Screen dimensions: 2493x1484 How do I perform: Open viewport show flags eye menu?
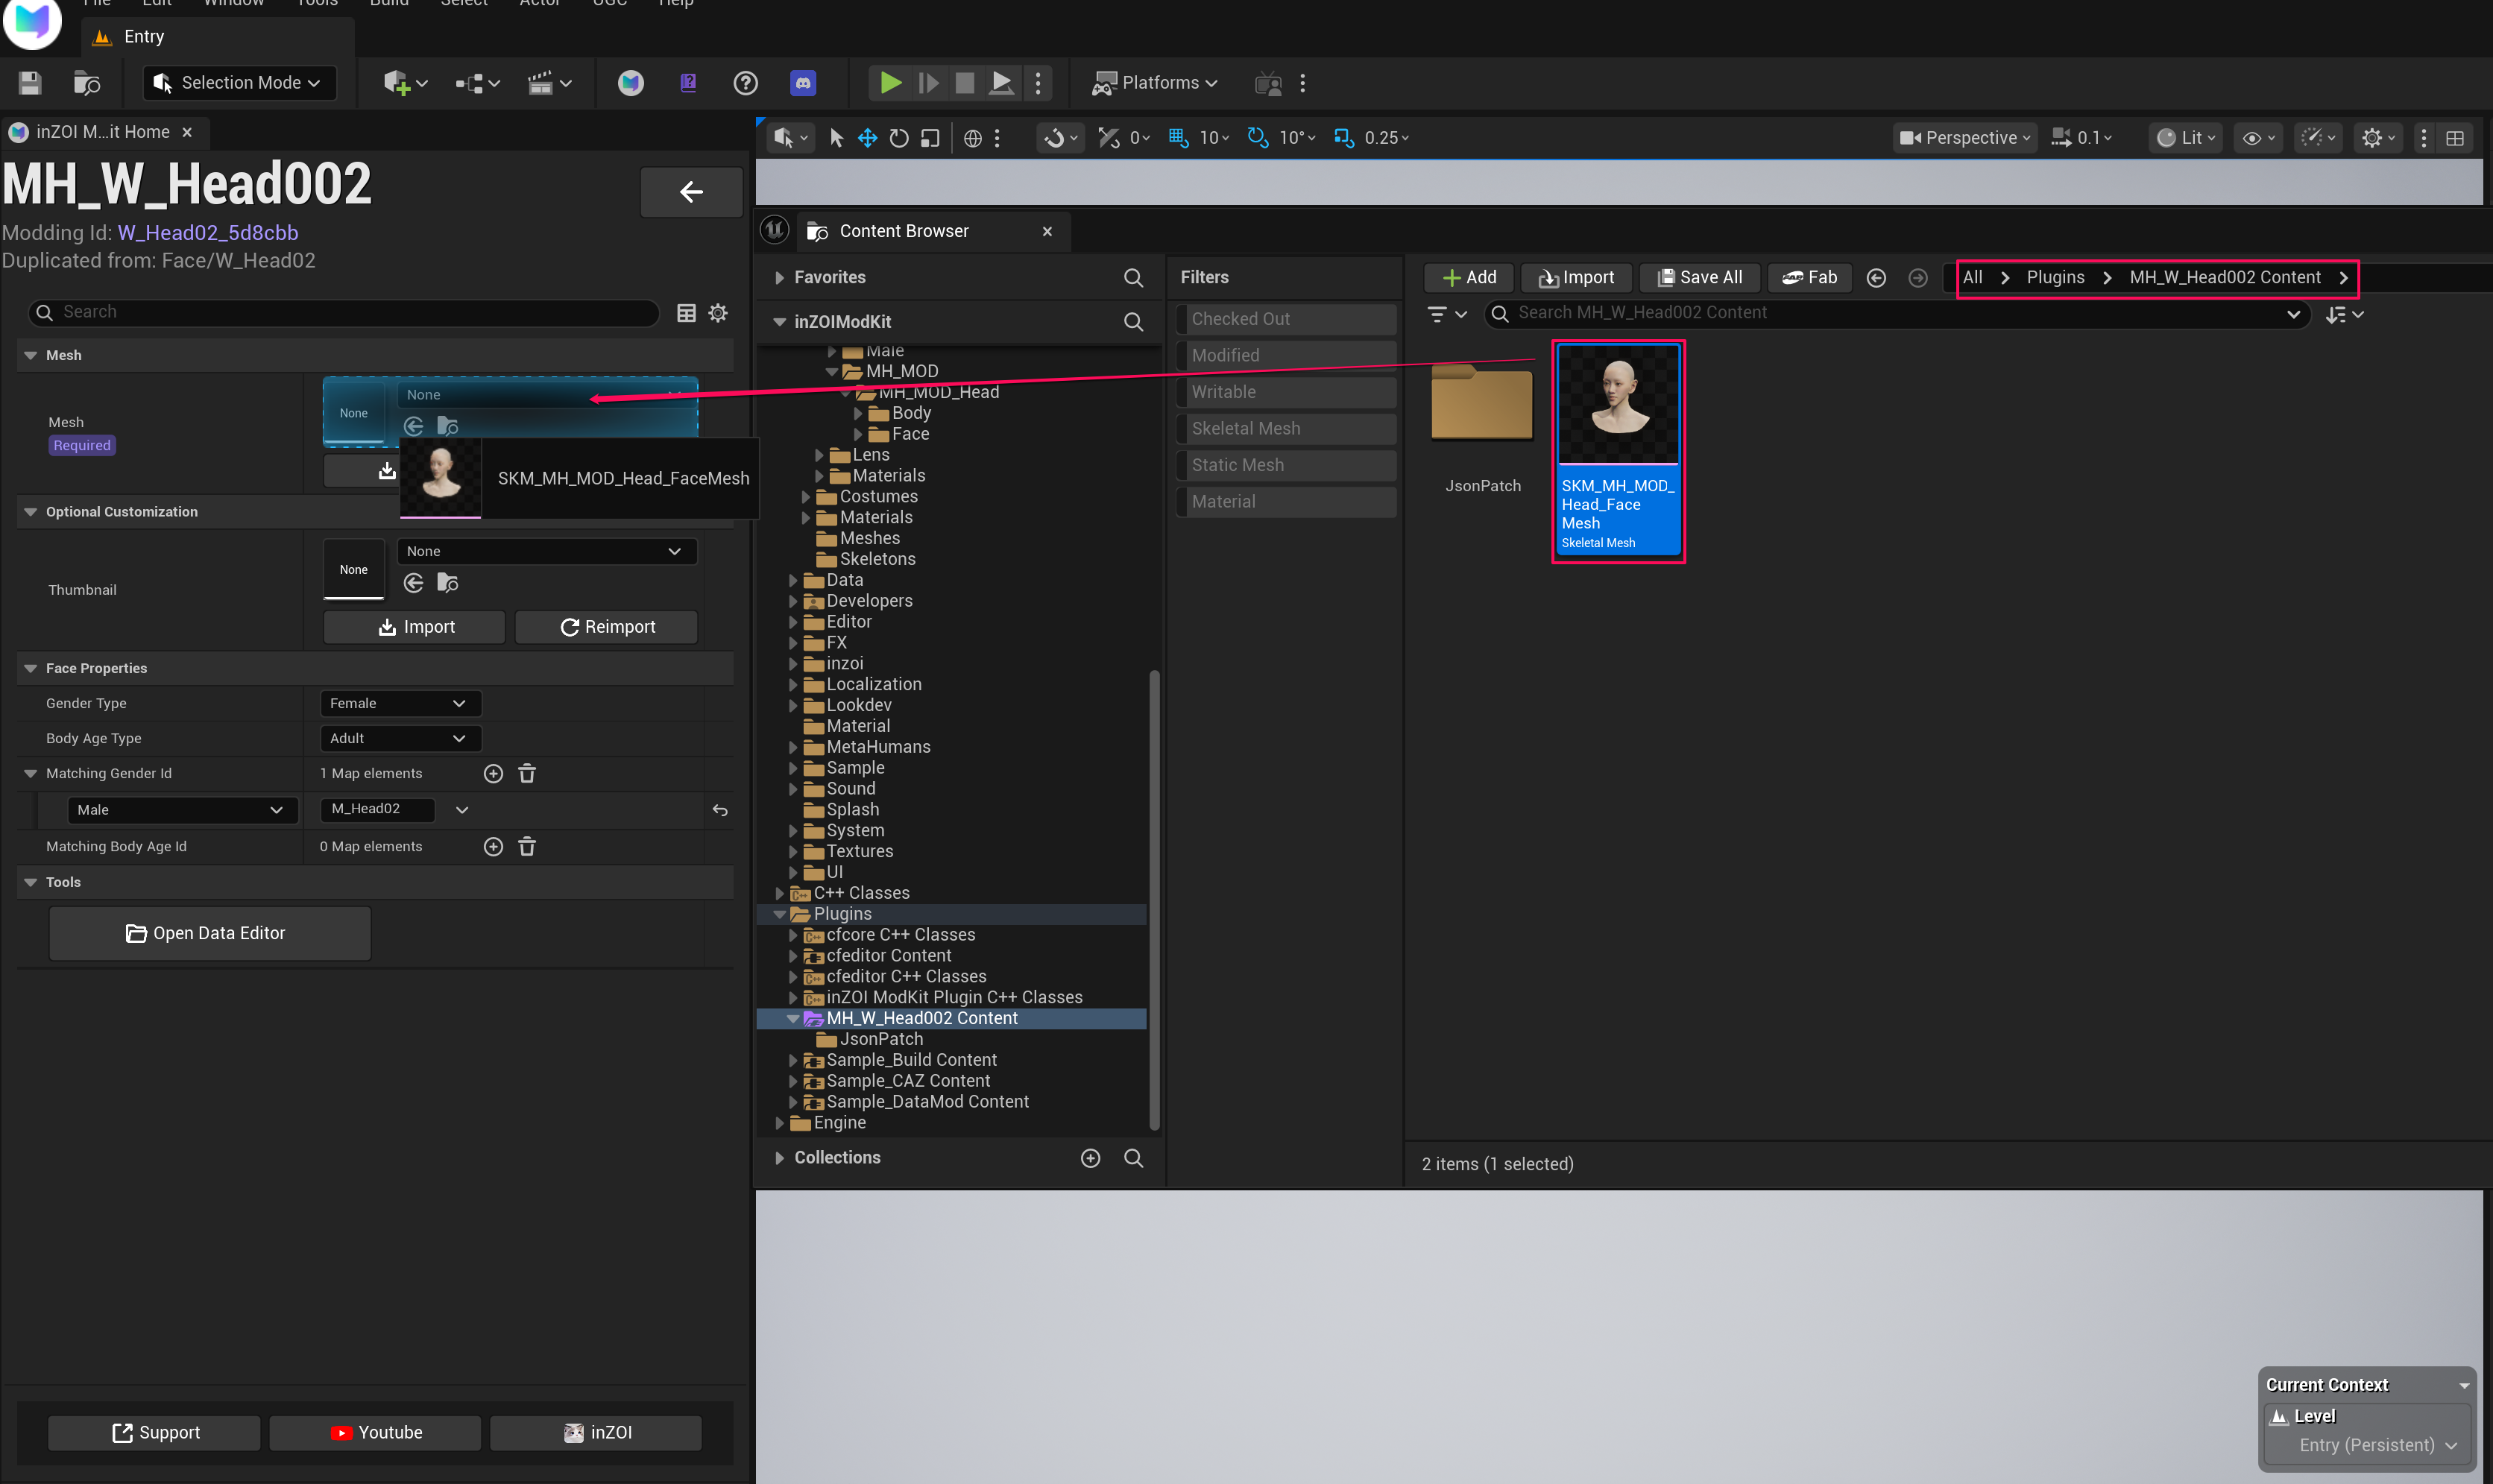pyautogui.click(x=2257, y=138)
